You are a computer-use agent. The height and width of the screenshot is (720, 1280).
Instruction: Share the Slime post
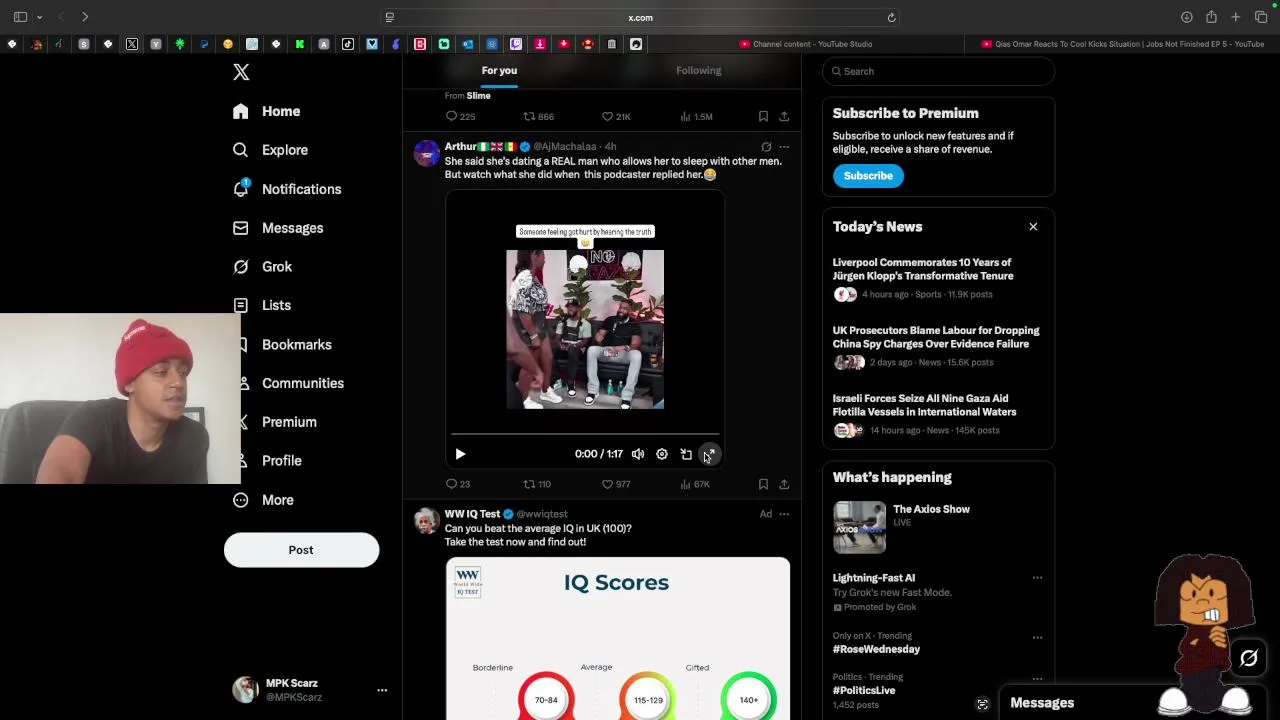tap(784, 117)
